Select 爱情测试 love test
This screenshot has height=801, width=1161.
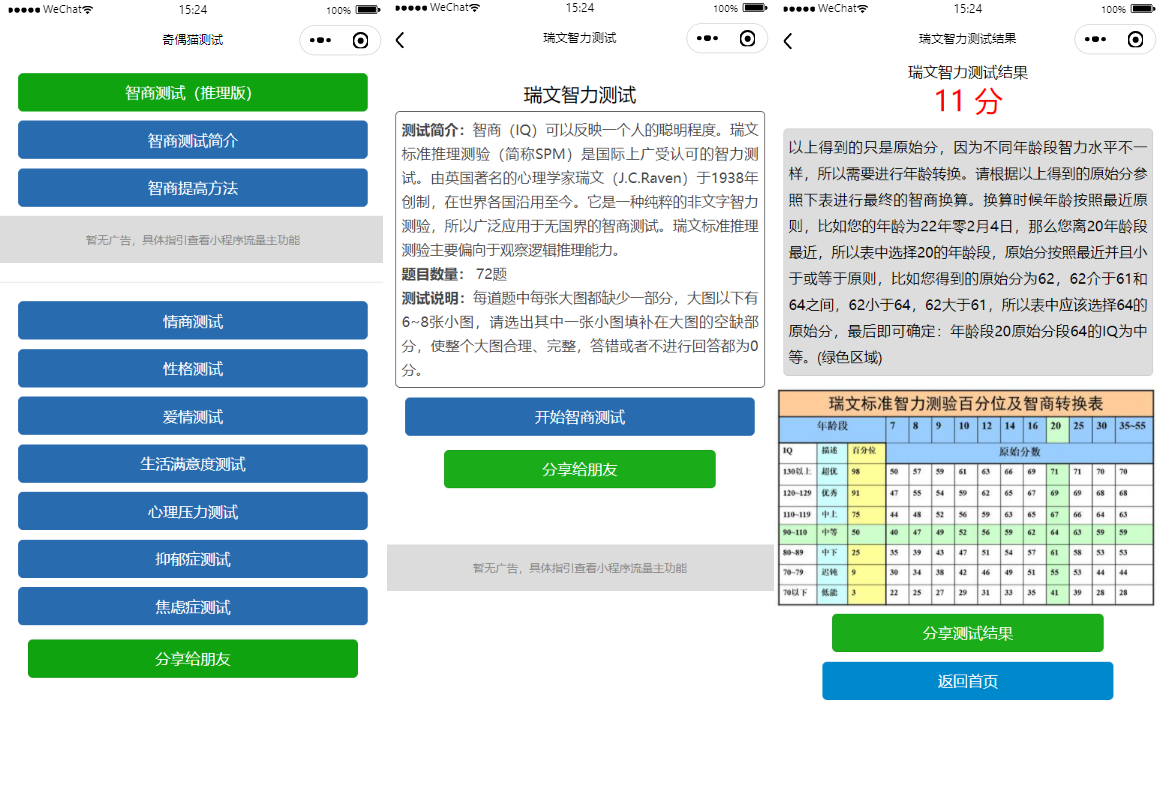coord(192,416)
